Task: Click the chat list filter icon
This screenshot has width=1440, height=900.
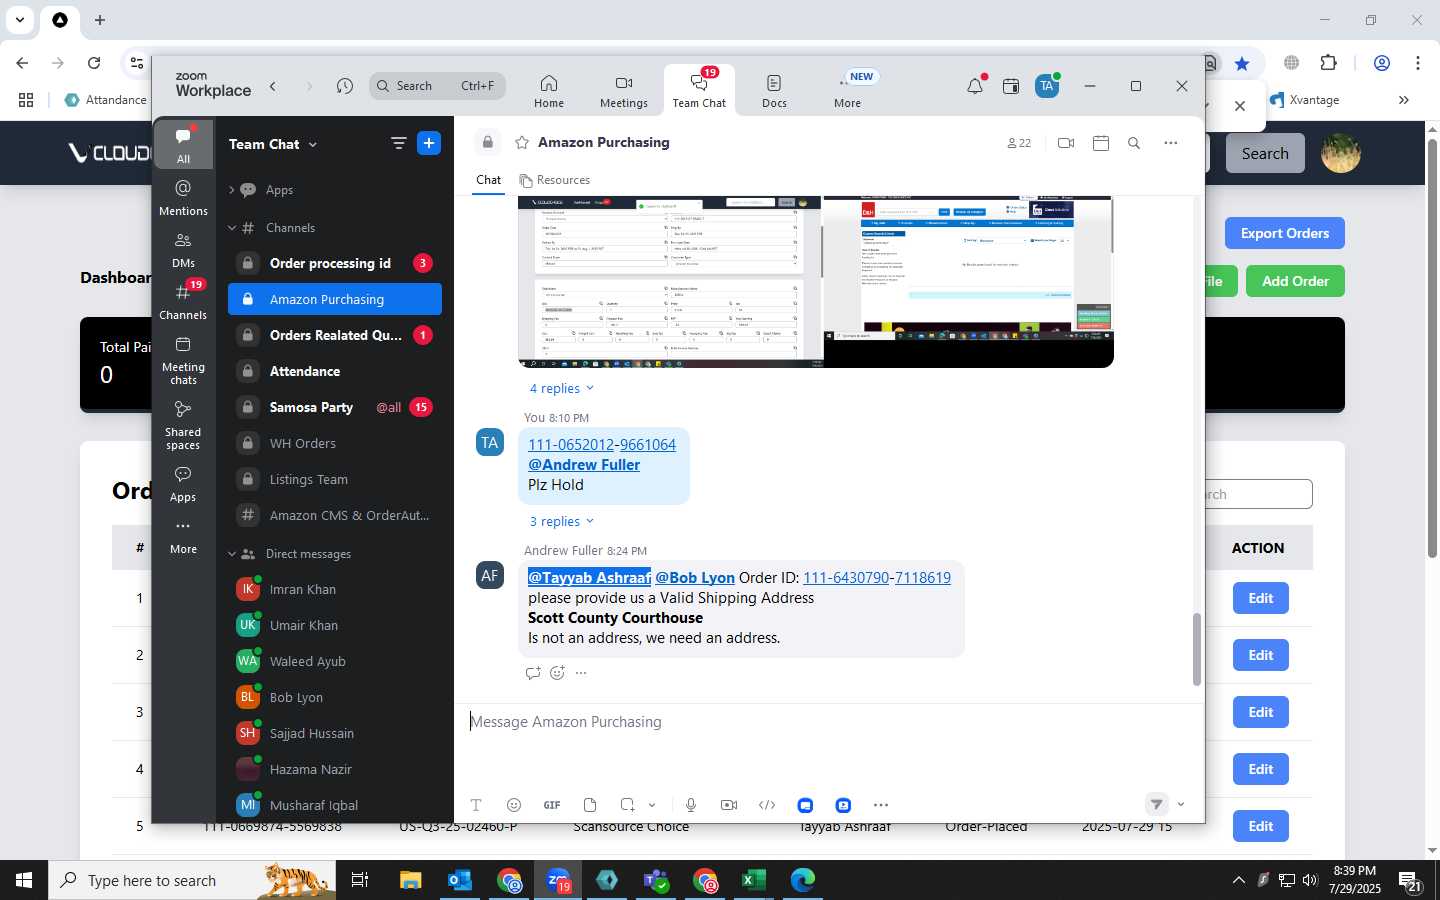Action: (398, 144)
